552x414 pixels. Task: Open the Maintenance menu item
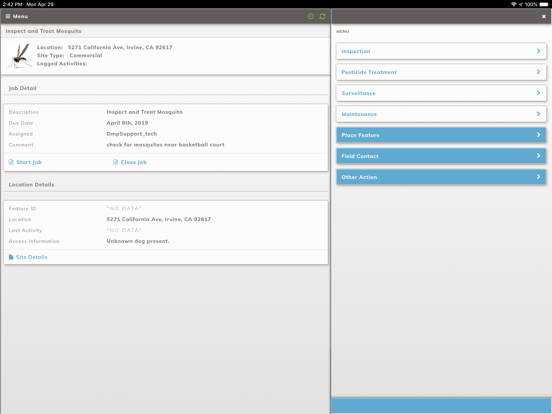point(441,114)
